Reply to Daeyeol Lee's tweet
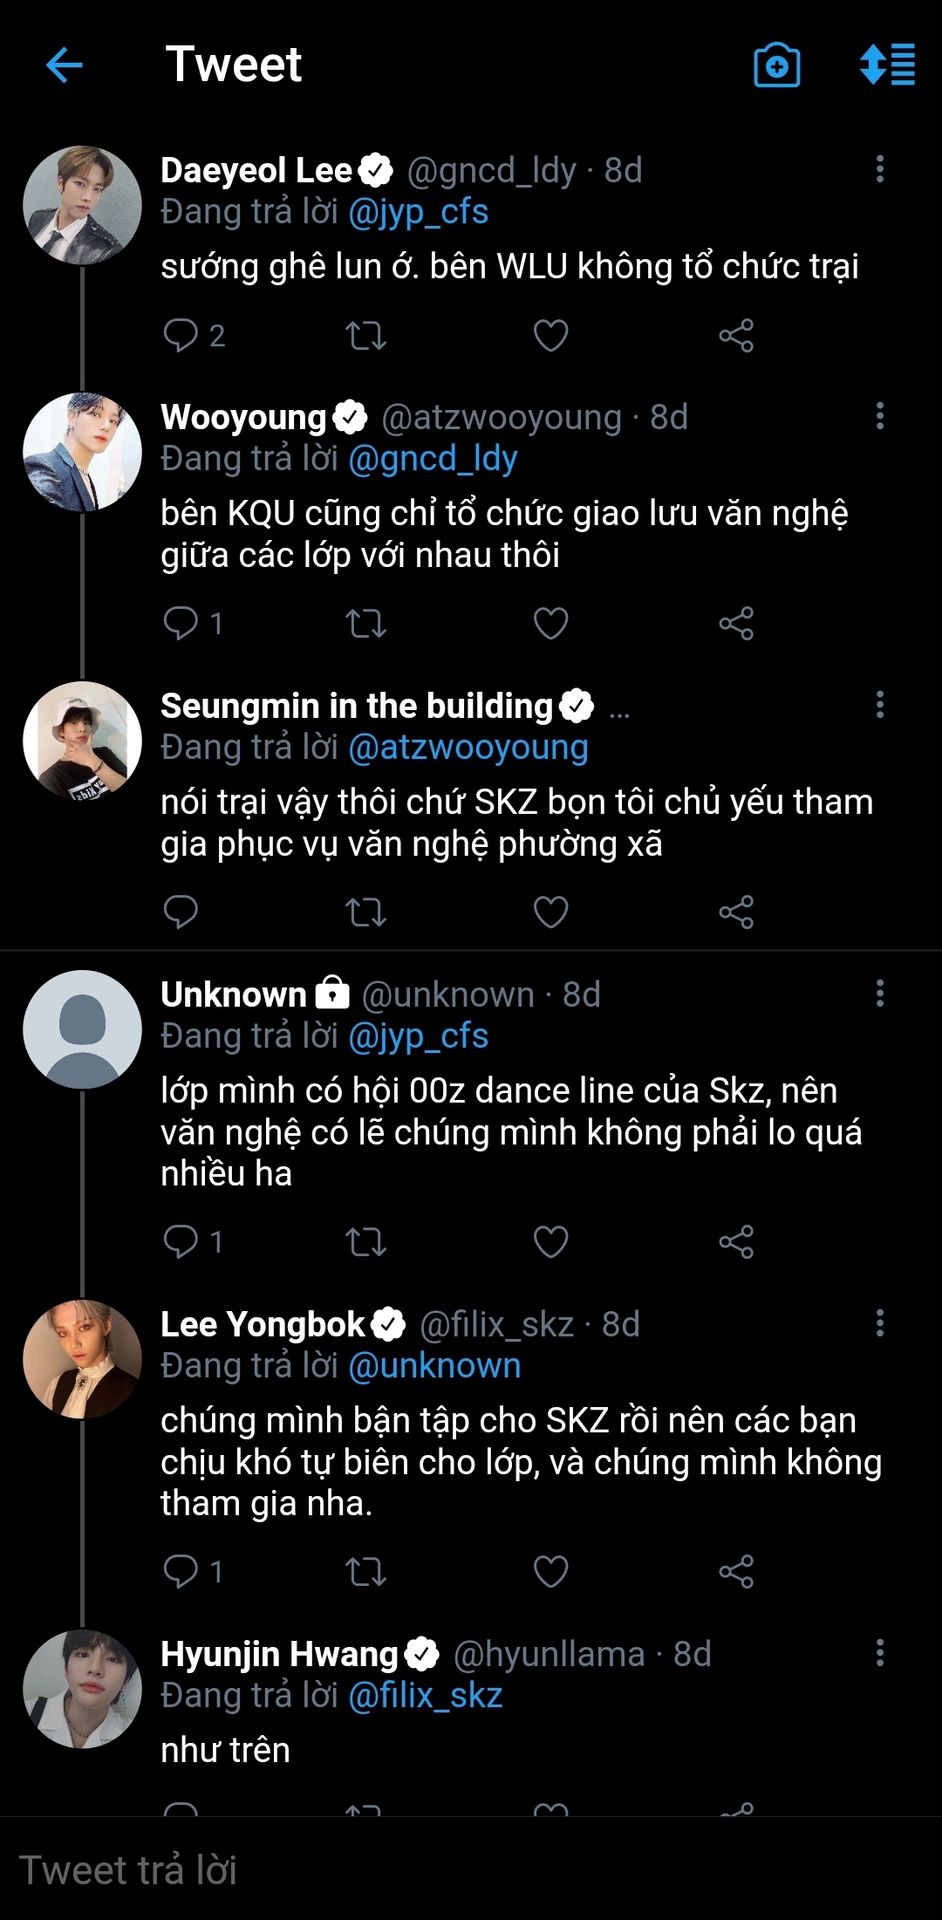This screenshot has height=1920, width=942. pyautogui.click(x=181, y=335)
